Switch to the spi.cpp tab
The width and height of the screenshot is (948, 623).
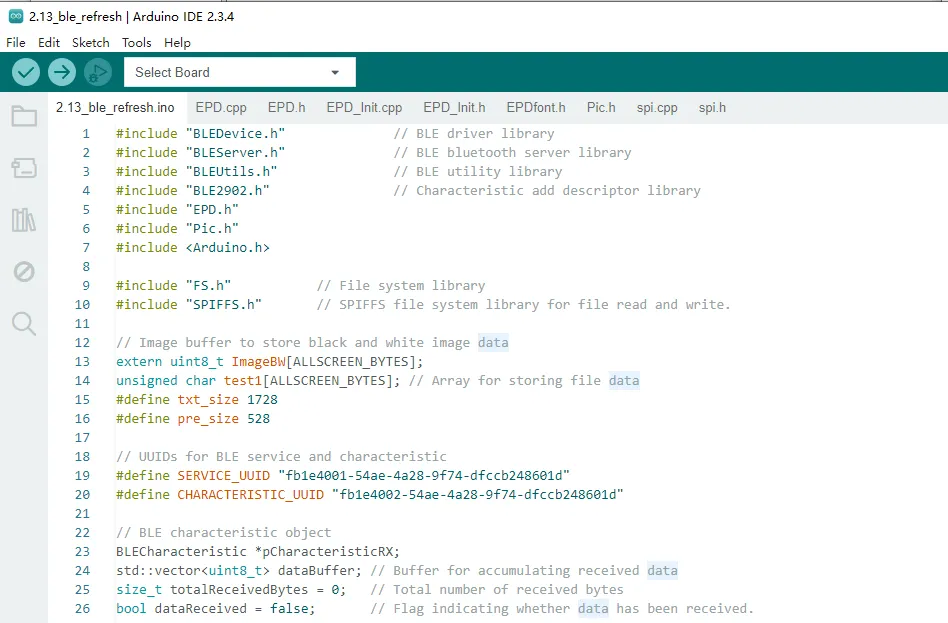tap(657, 108)
